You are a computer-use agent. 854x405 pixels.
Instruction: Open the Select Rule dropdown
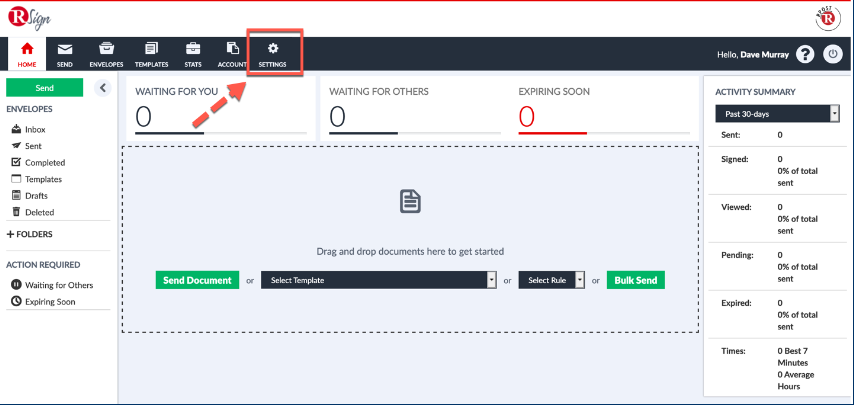coord(552,280)
